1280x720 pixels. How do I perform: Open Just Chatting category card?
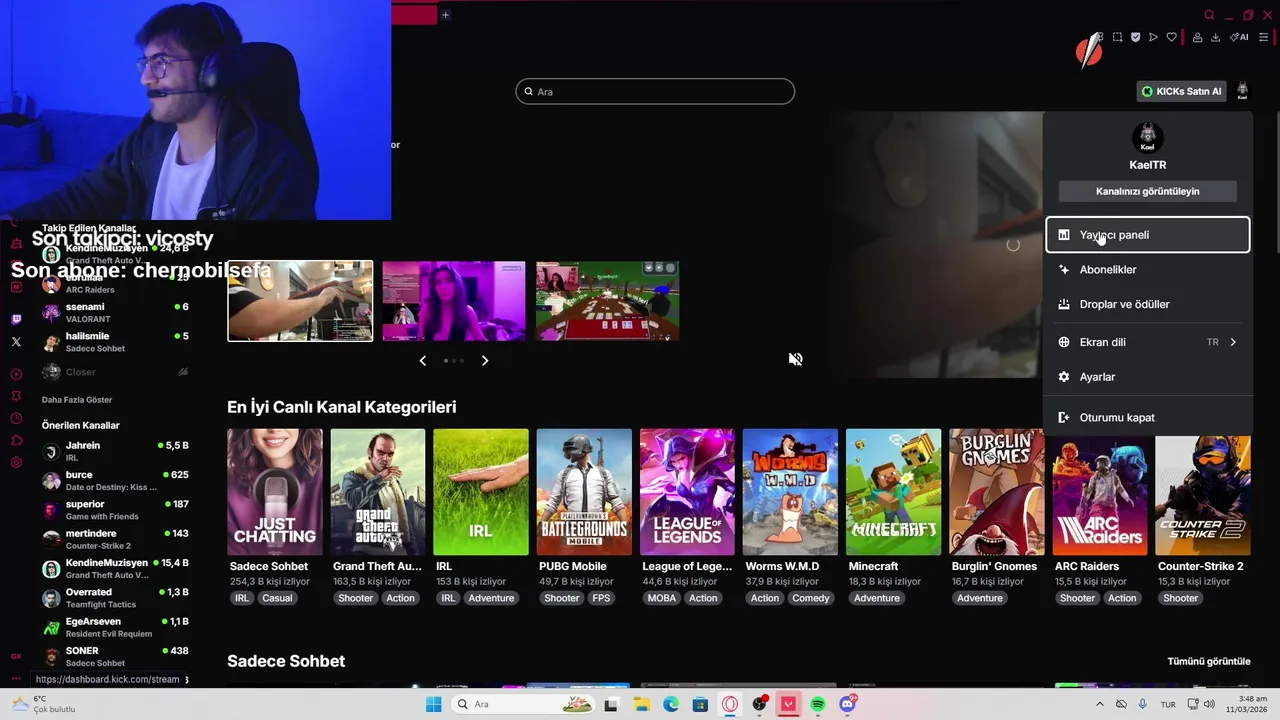pyautogui.click(x=275, y=492)
